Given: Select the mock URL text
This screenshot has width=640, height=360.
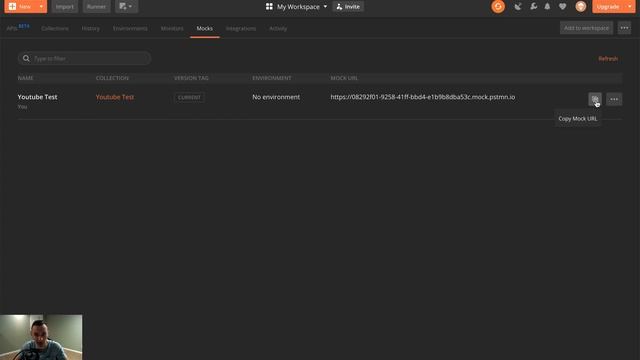Looking at the screenshot, I should (x=422, y=97).
